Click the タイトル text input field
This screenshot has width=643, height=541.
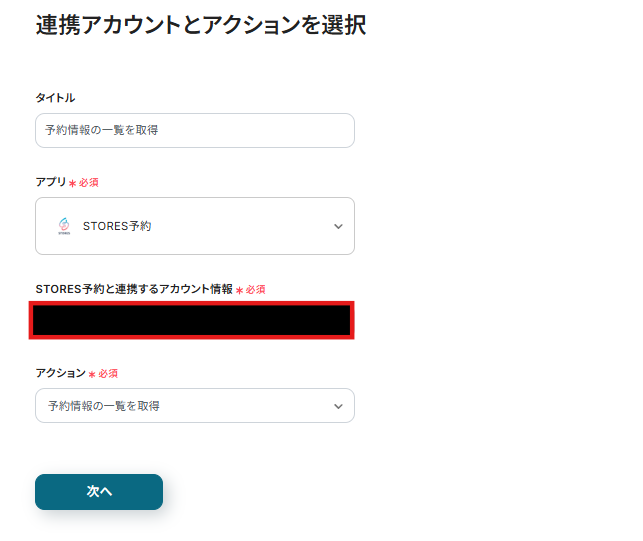(x=195, y=131)
